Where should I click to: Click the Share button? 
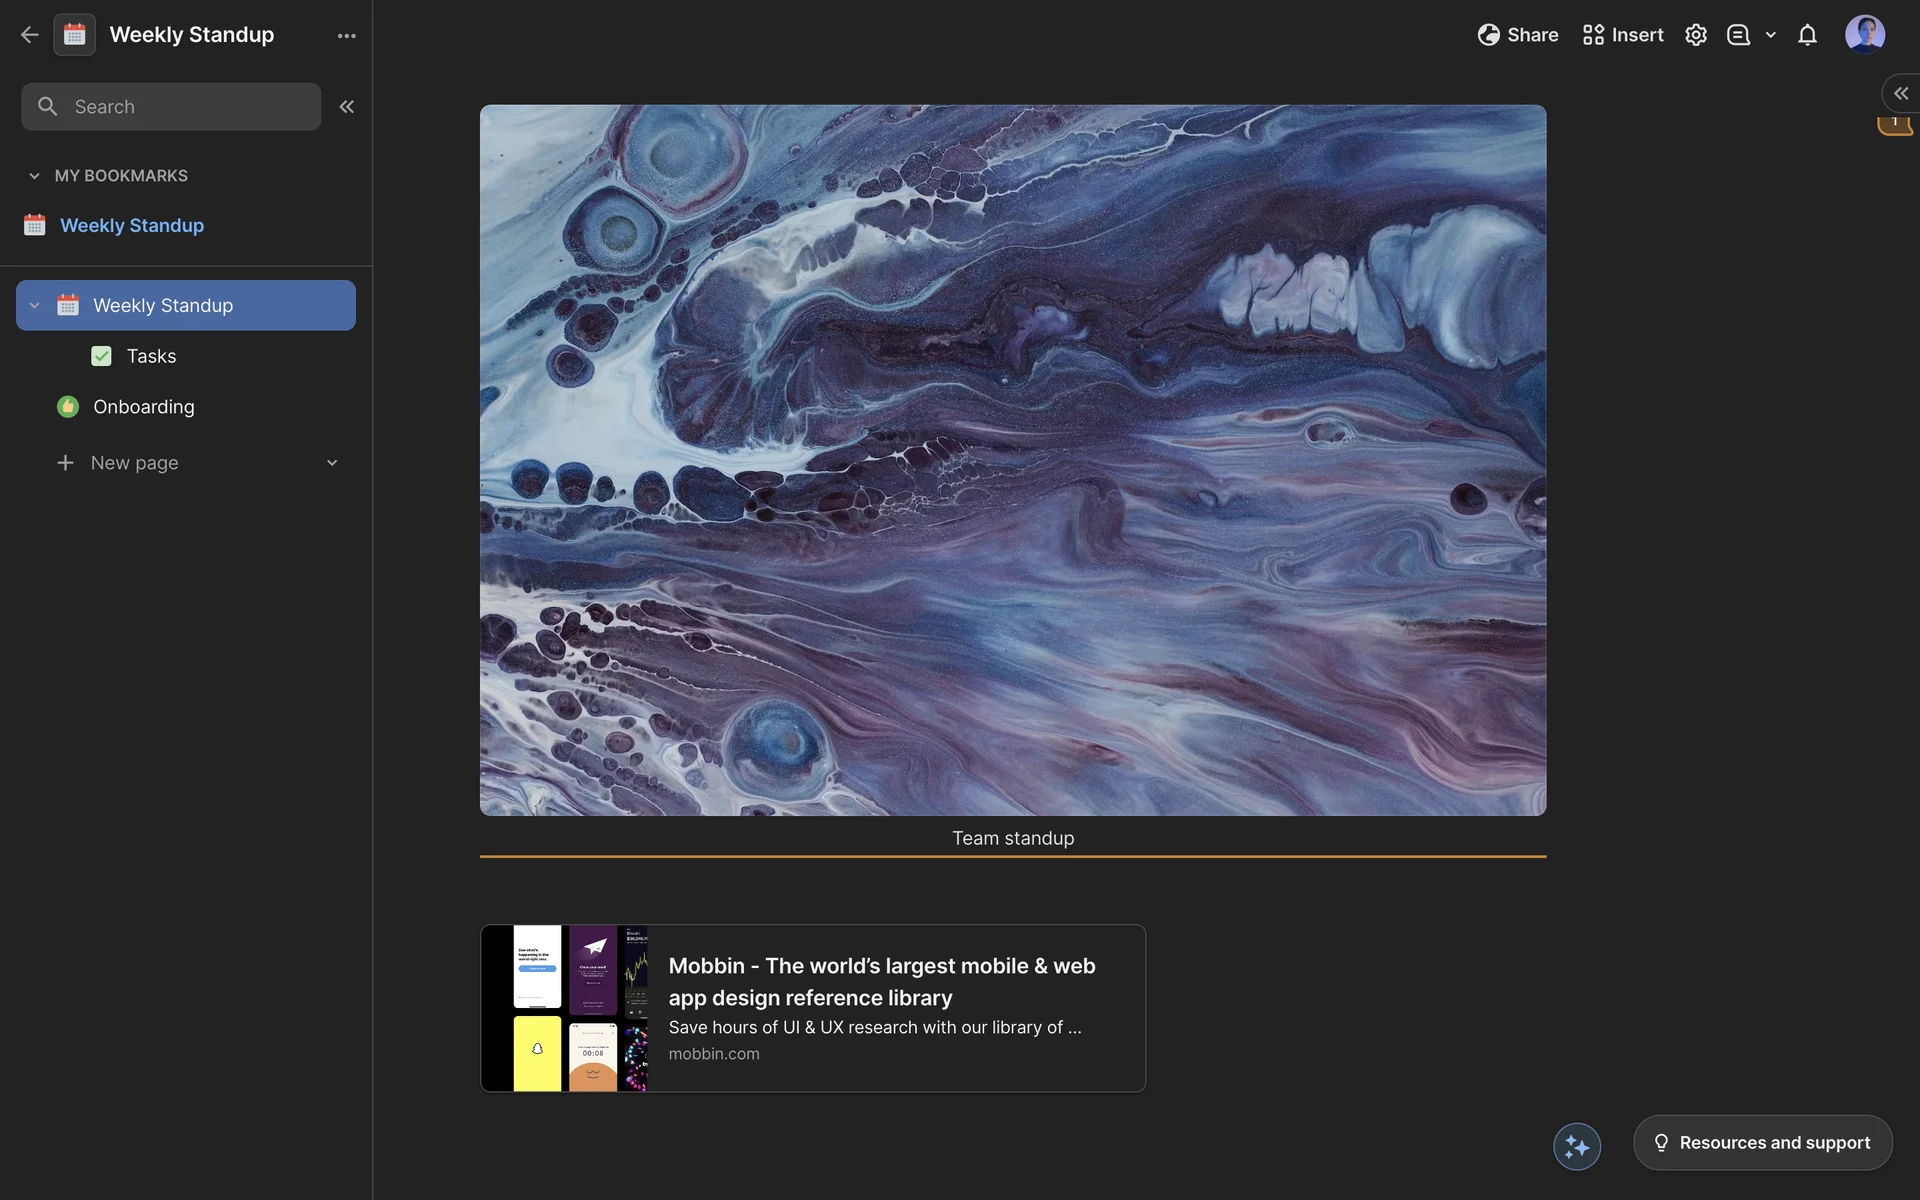click(1517, 35)
